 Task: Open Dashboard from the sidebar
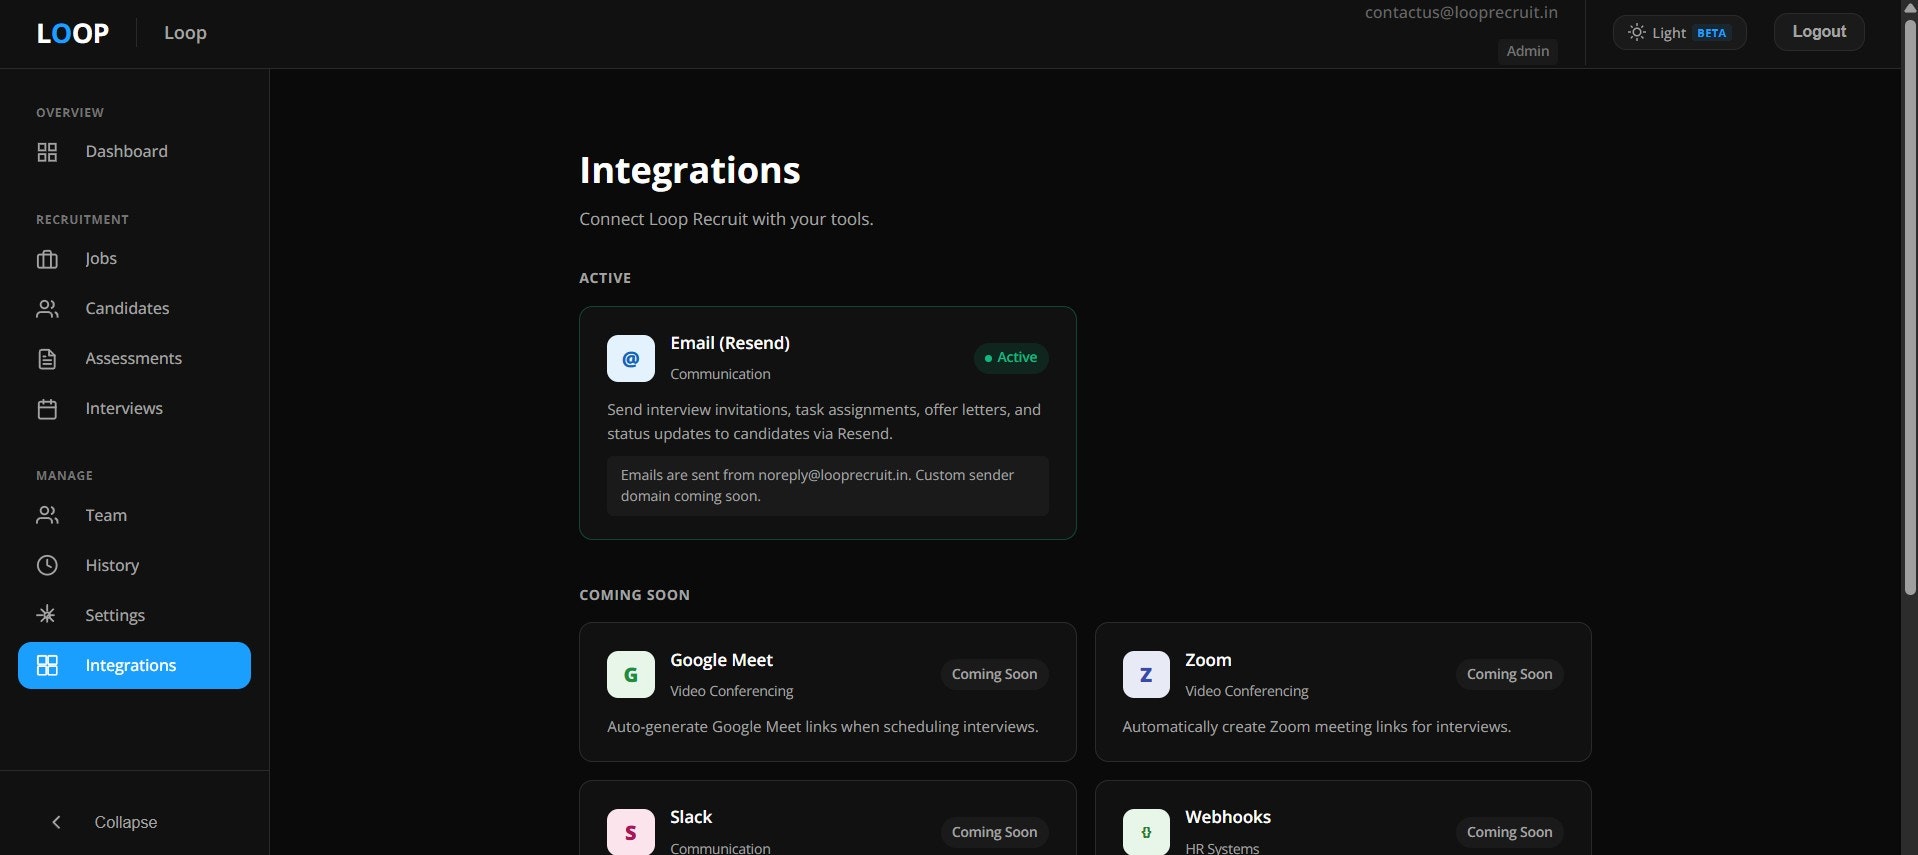click(134, 152)
